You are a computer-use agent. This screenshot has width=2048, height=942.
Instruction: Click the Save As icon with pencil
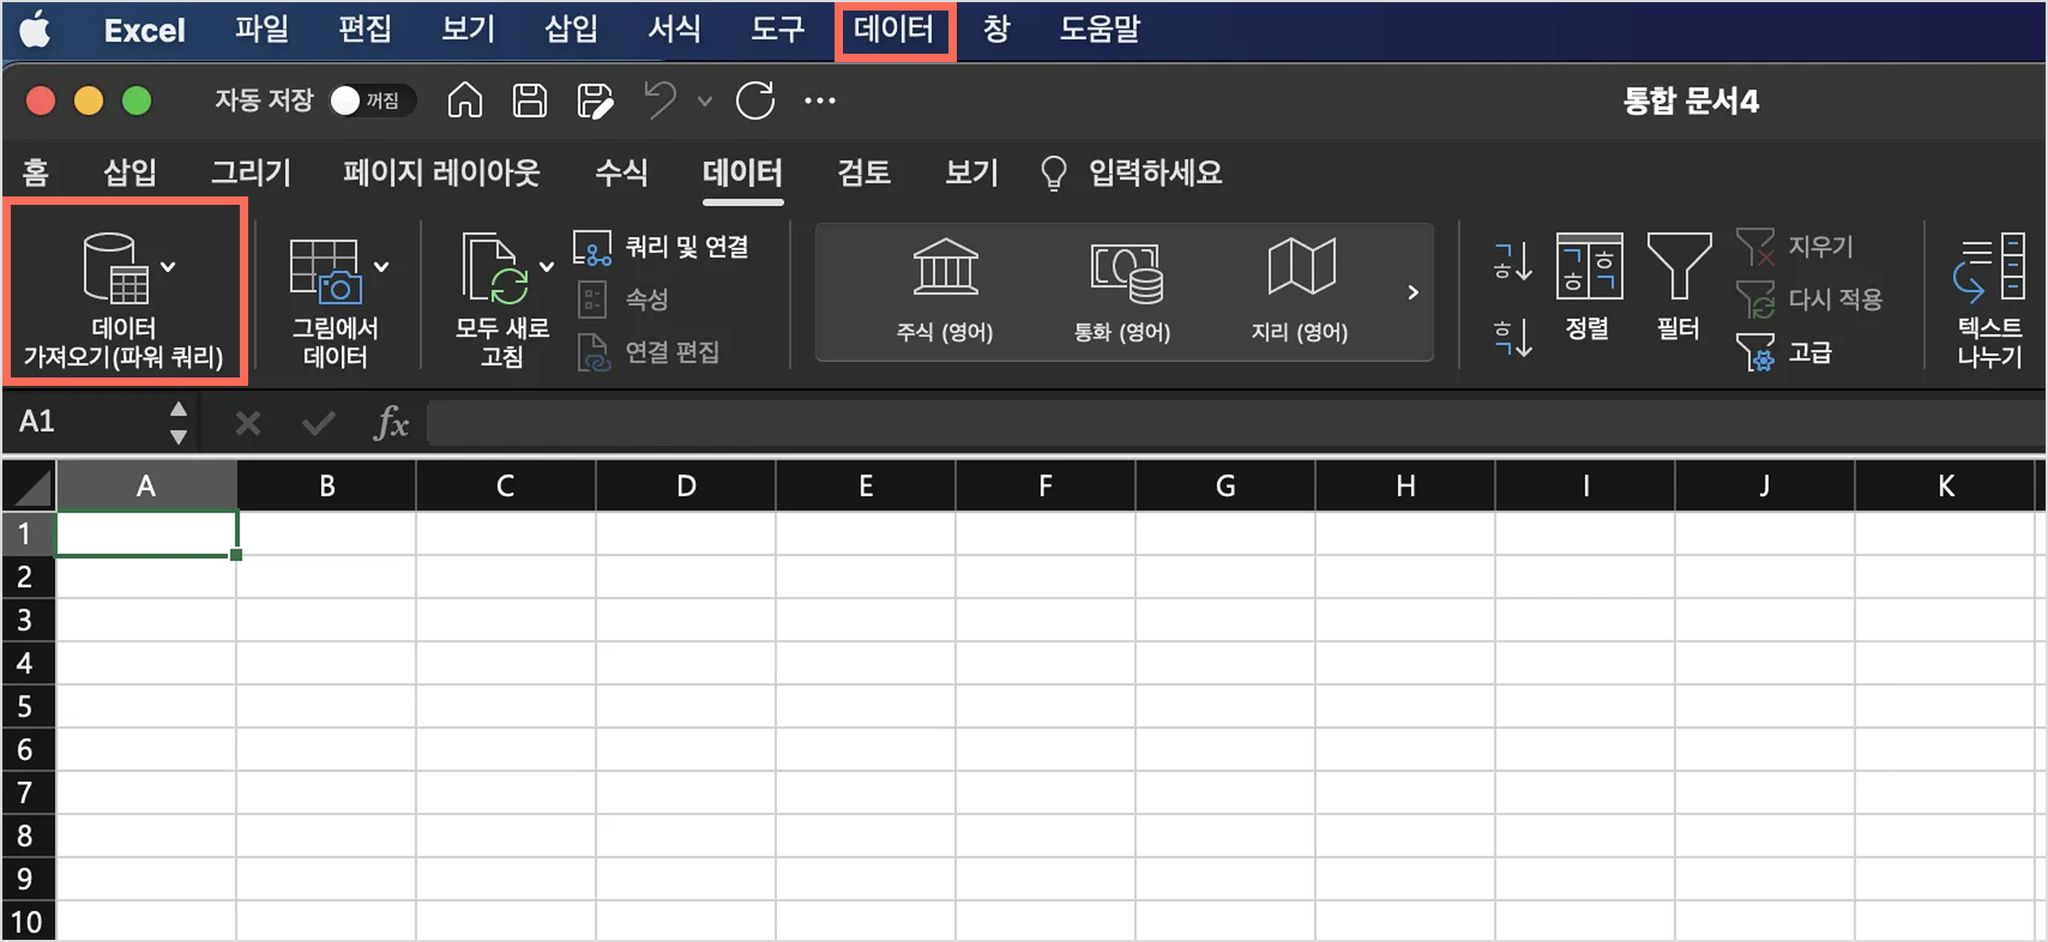click(595, 100)
